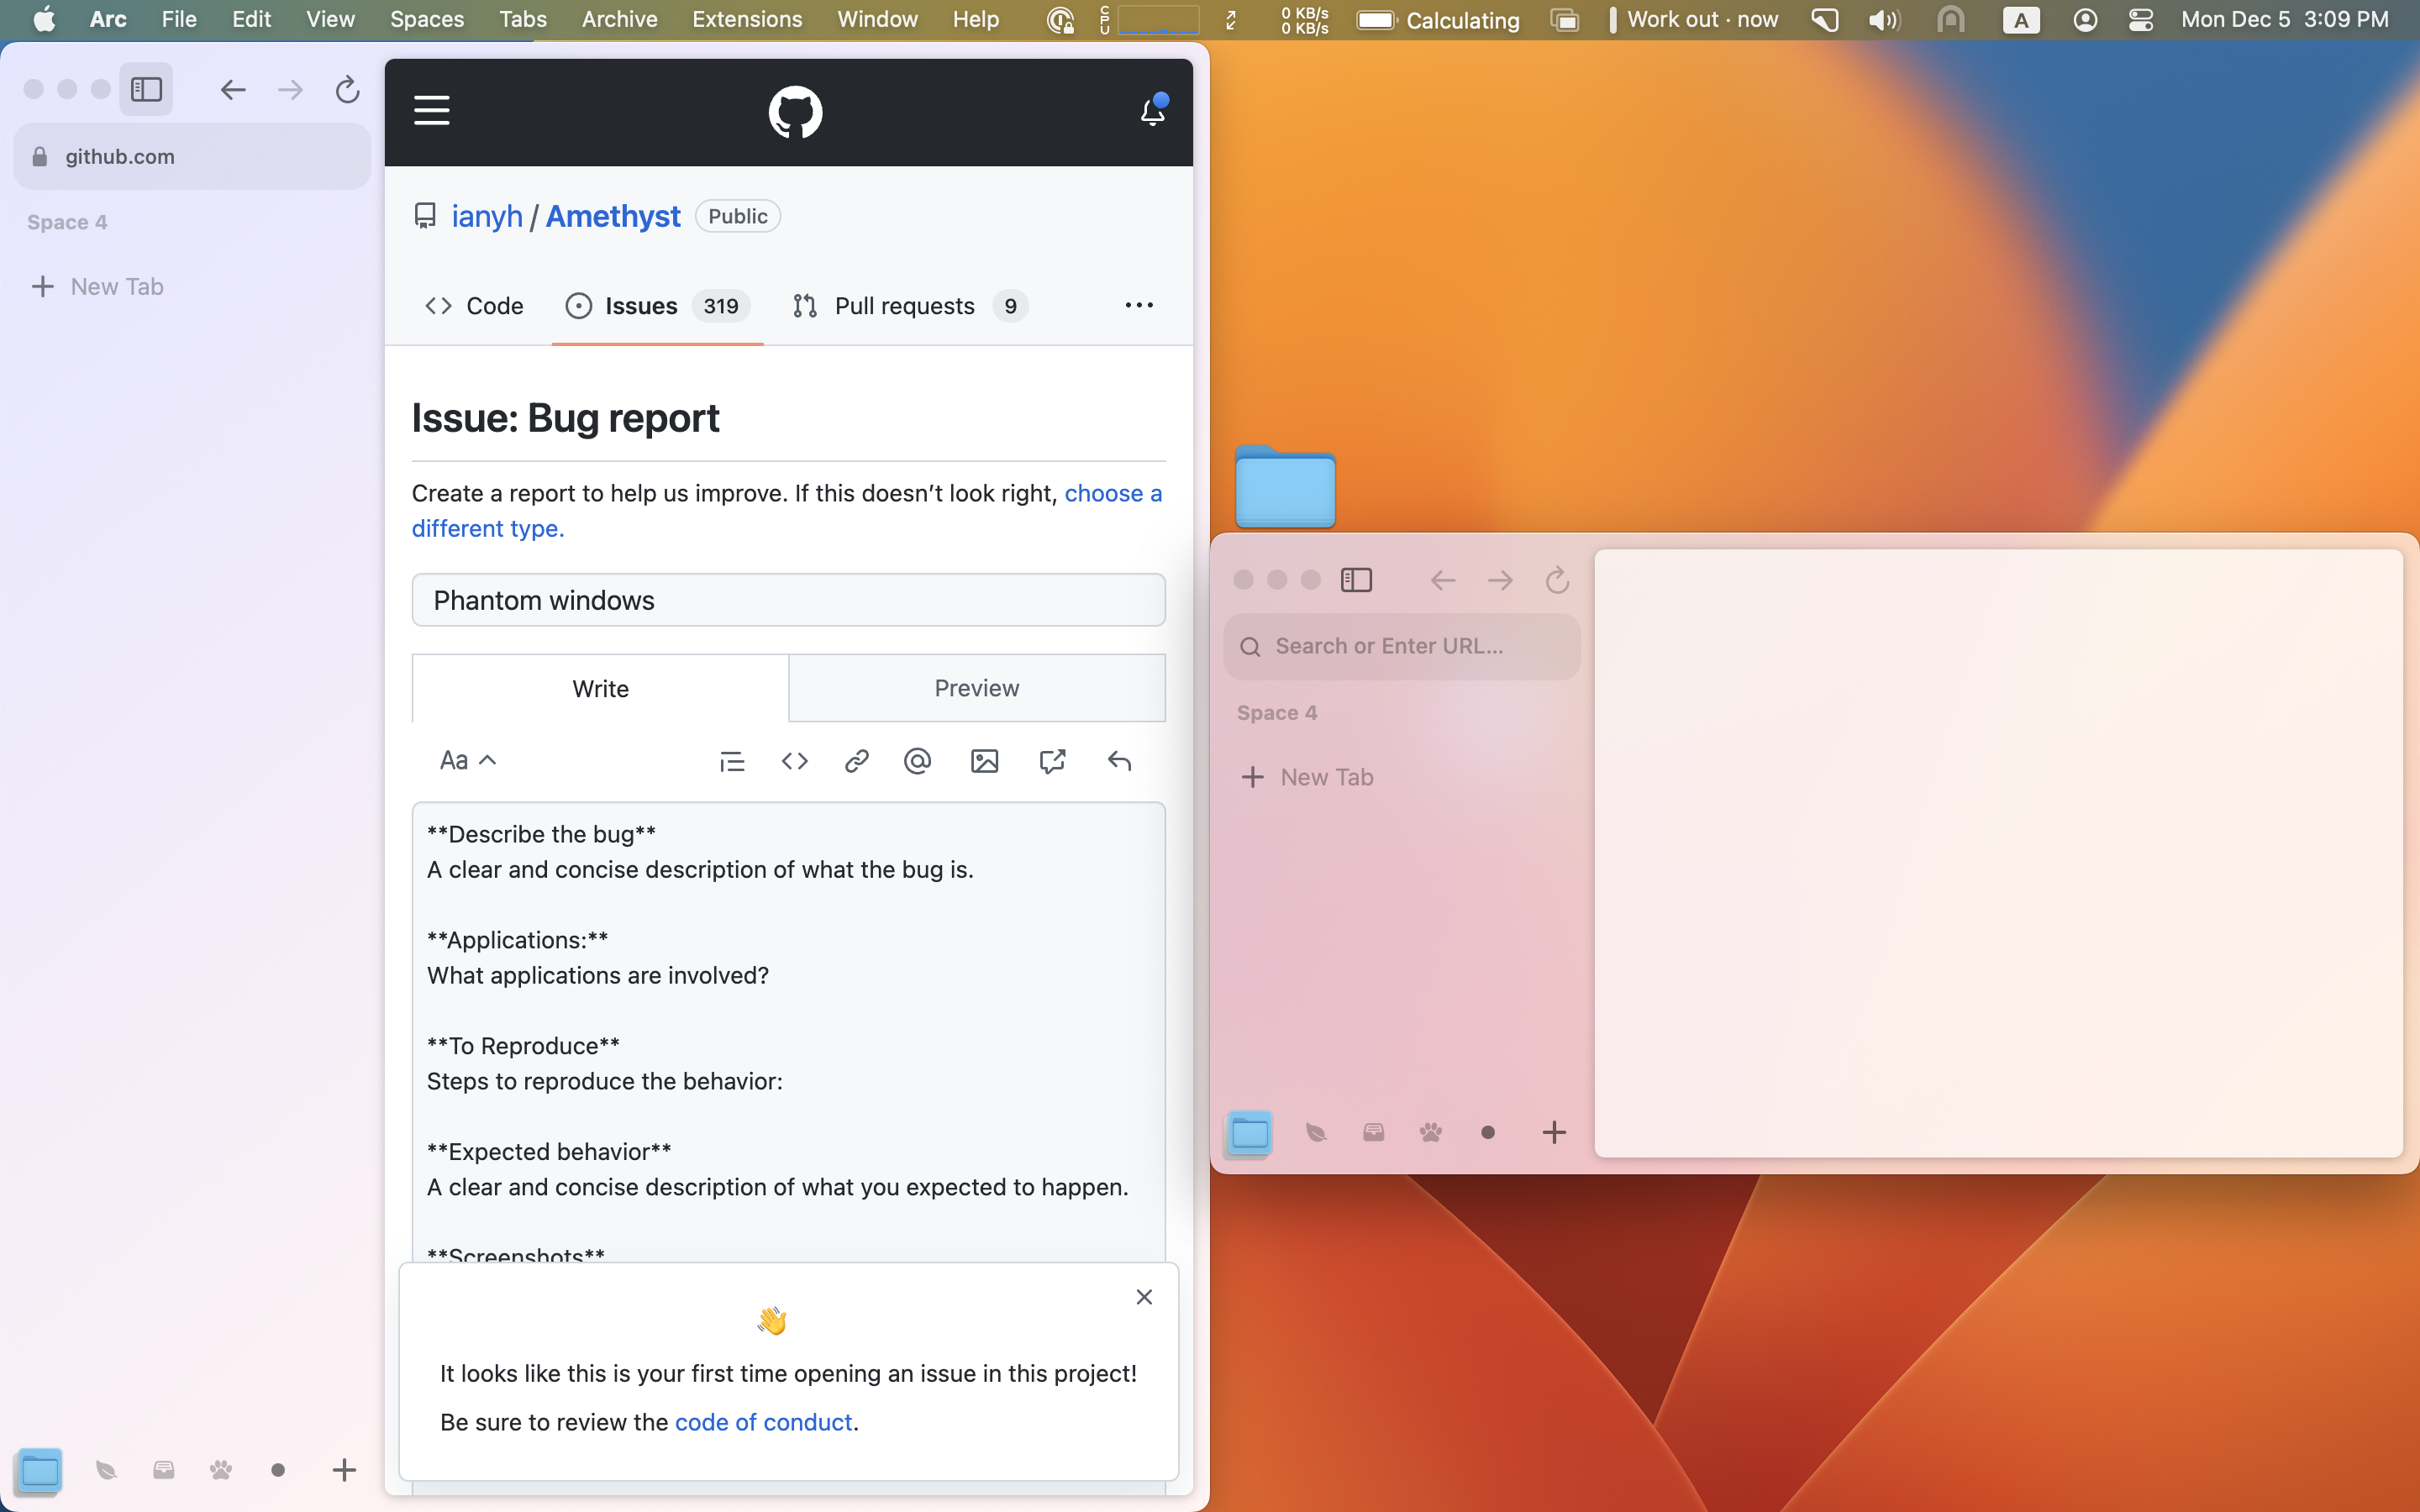Screen dimensions: 2420x1512
Task: Open the Spaces menu in menu bar
Action: coord(426,20)
